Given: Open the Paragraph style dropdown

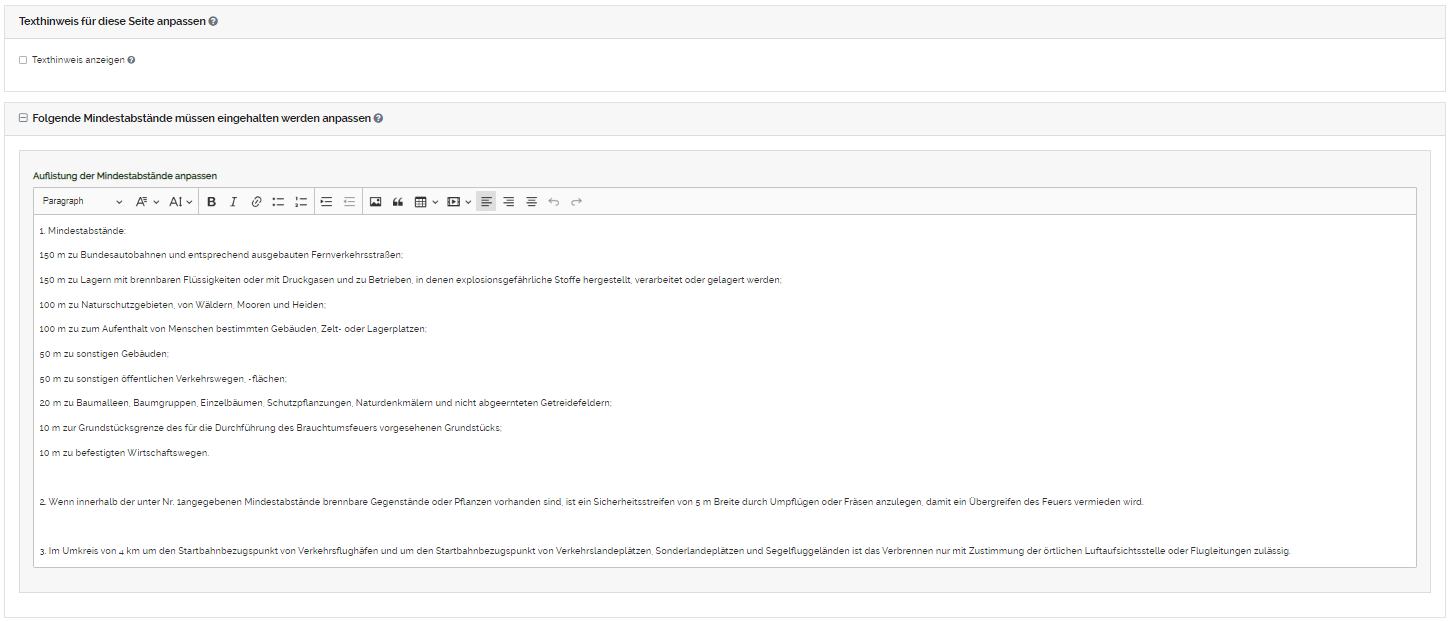Looking at the screenshot, I should click(82, 202).
